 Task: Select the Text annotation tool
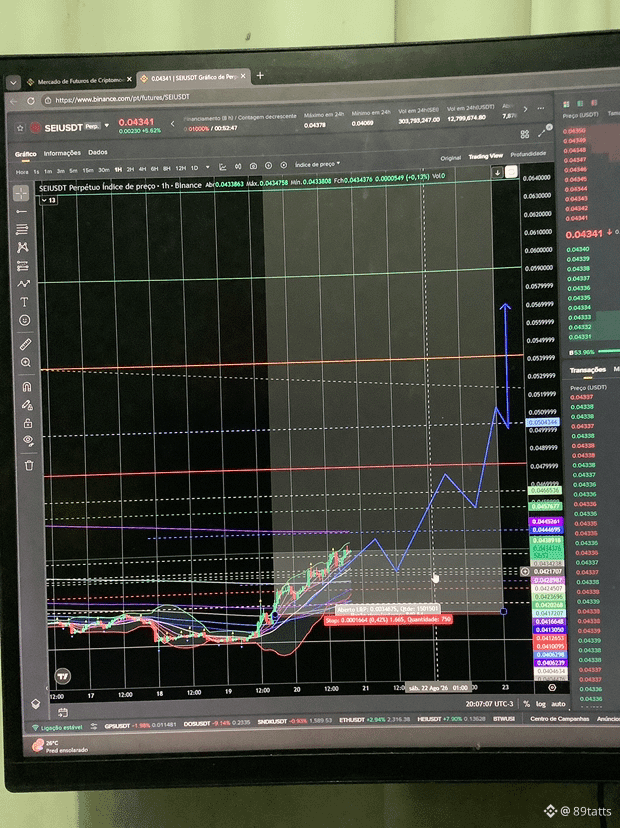pos(24,302)
